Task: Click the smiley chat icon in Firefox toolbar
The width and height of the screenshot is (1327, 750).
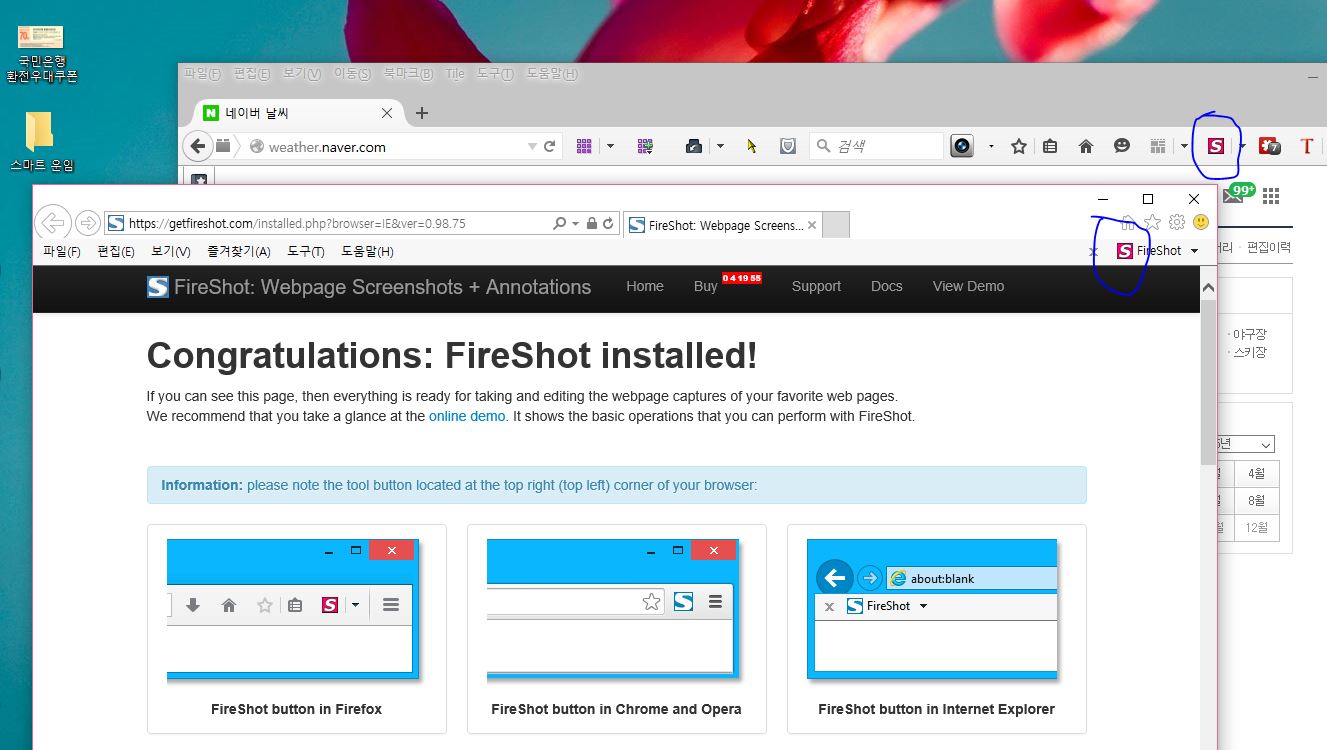Action: 1122,146
